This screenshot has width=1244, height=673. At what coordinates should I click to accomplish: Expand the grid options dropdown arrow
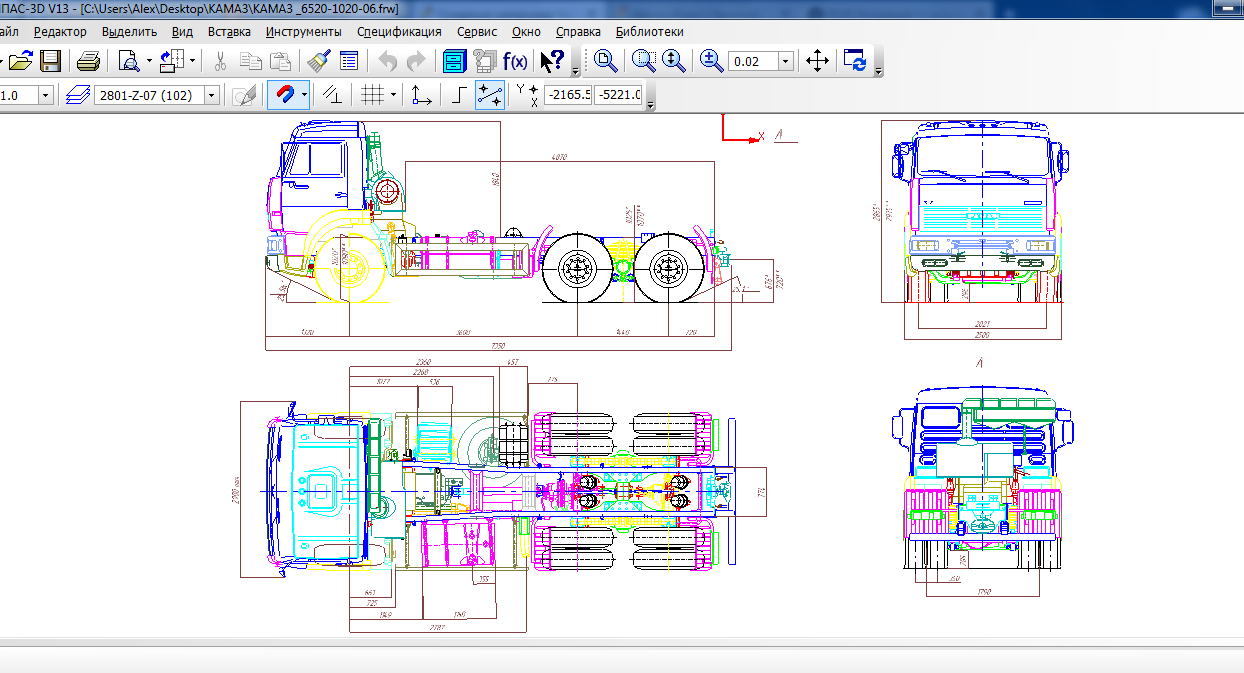click(393, 95)
